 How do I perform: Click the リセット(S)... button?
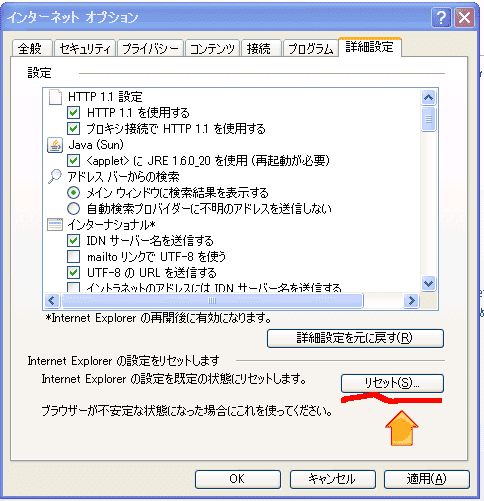coord(392,383)
